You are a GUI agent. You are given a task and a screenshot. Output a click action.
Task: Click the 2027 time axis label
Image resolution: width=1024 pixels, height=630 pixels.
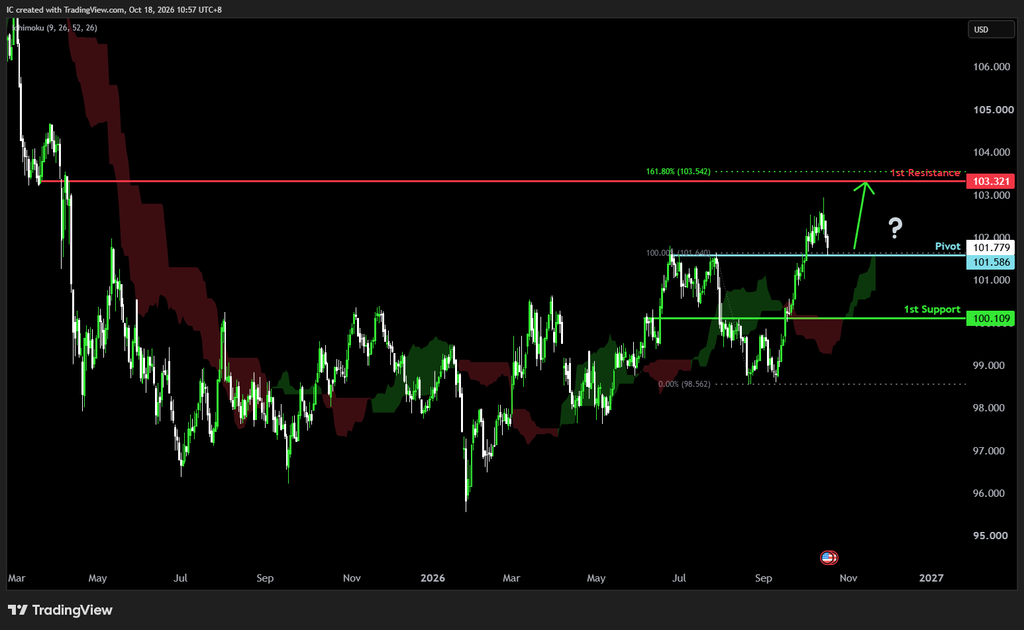(931, 578)
